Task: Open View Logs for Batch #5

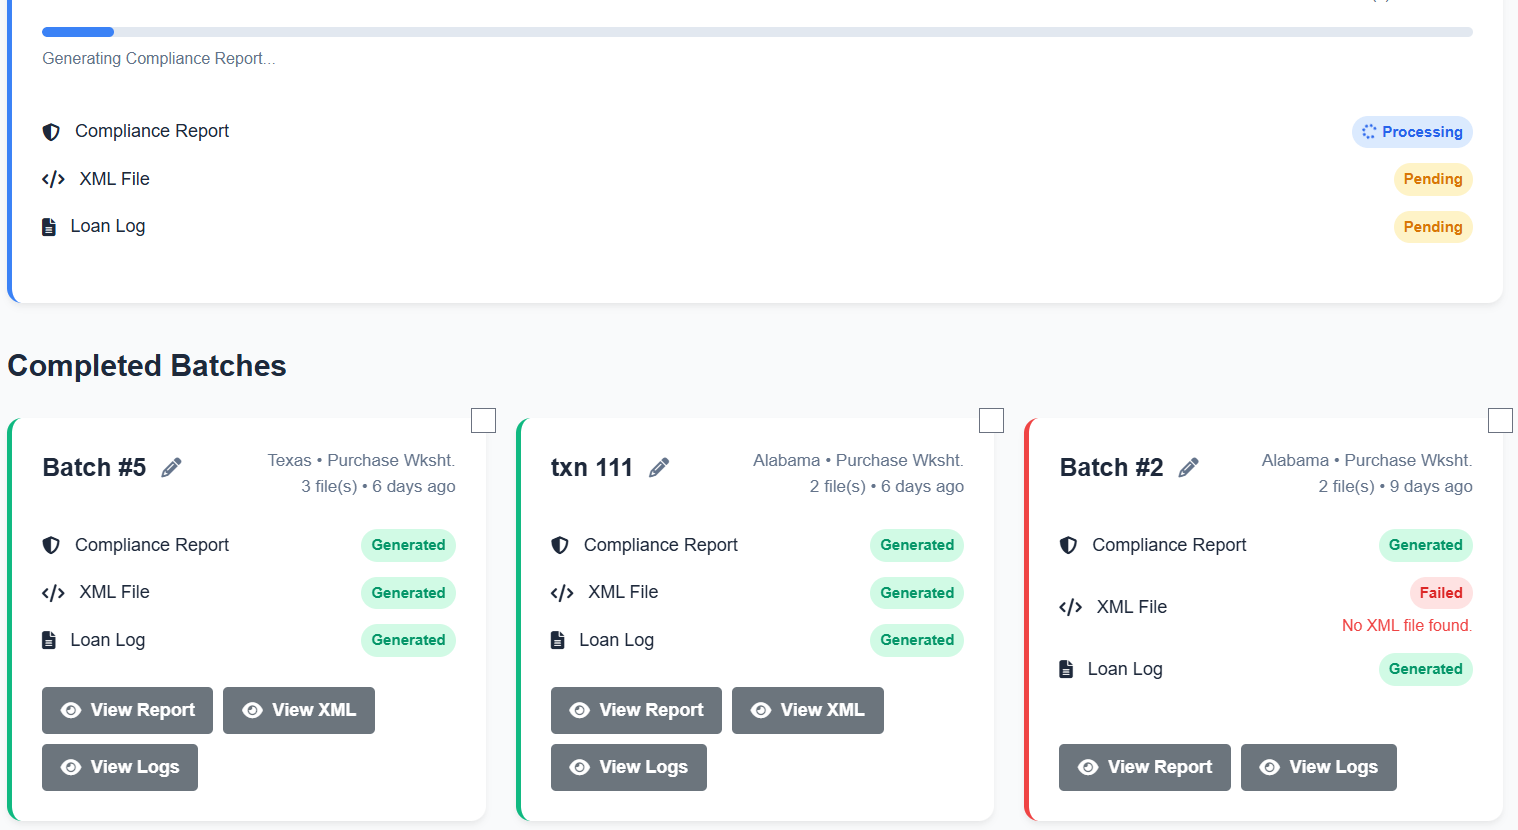Action: point(120,767)
